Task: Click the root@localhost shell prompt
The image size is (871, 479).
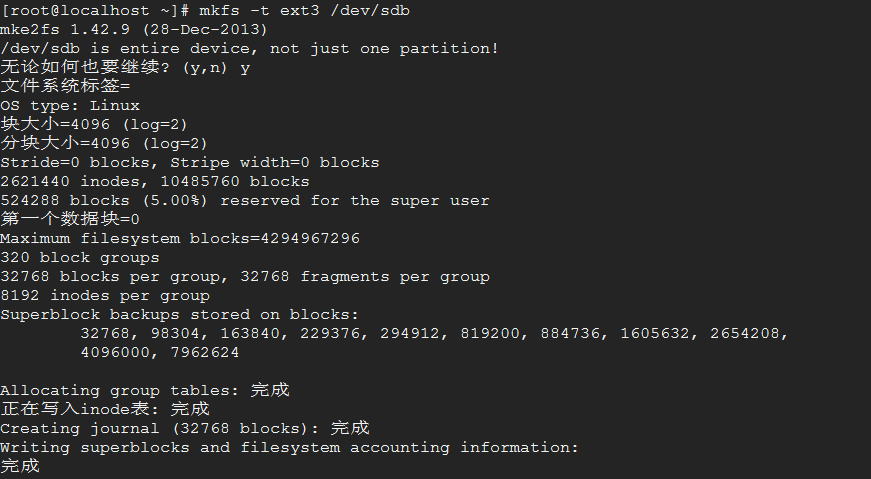Action: (96, 11)
